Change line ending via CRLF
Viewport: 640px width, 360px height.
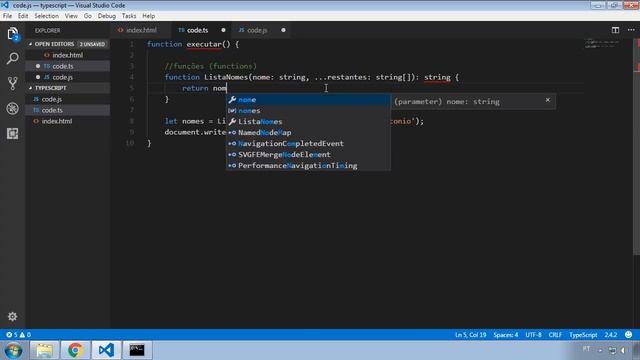(555, 335)
